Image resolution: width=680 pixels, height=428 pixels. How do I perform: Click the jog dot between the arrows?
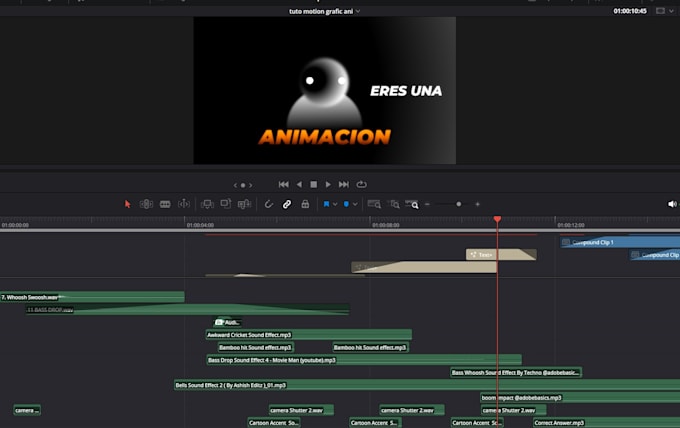pyautogui.click(x=243, y=185)
